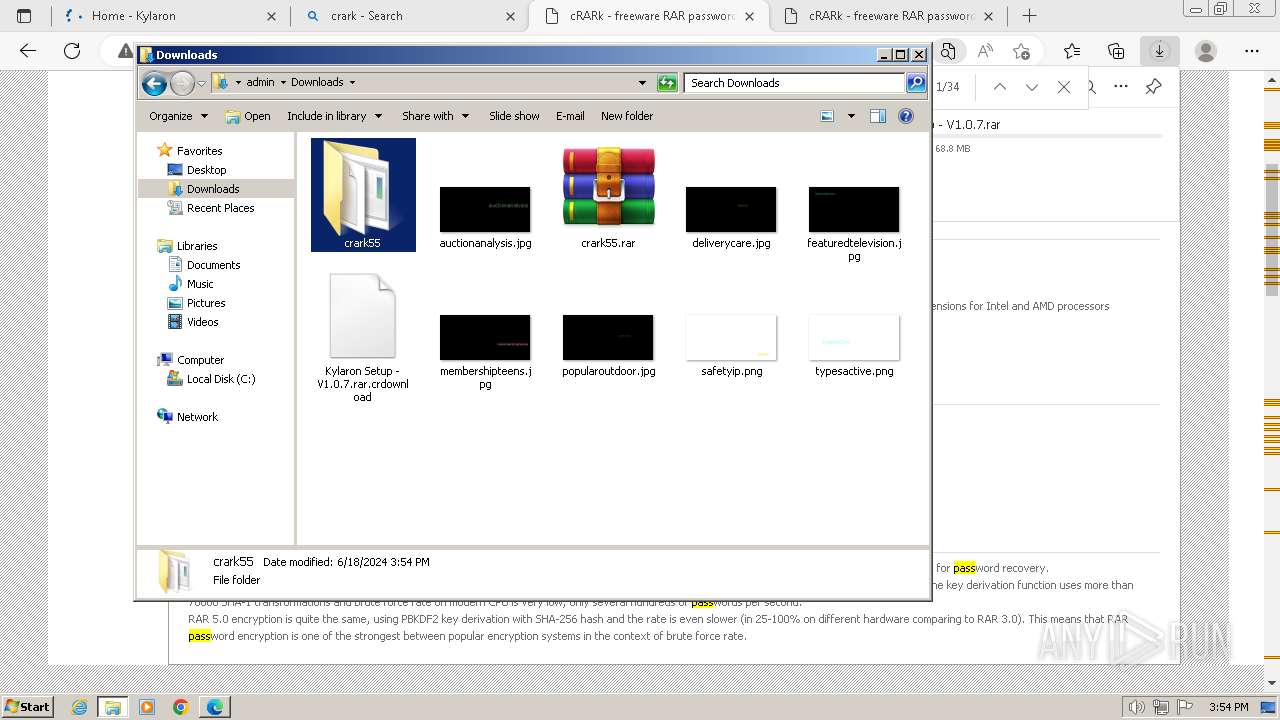Open the dropdown arrow after Downloads breadcrumb

352,83
